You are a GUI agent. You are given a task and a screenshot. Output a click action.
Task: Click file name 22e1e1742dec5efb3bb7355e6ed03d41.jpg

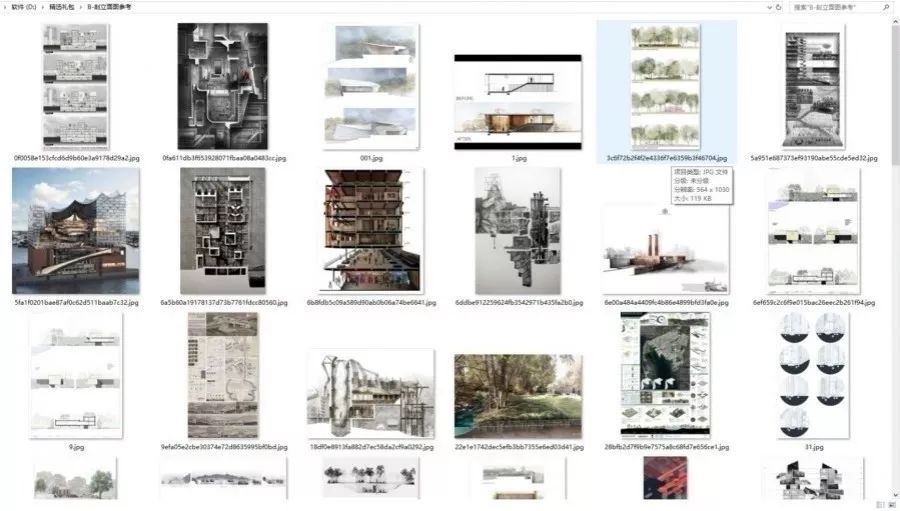coord(519,447)
